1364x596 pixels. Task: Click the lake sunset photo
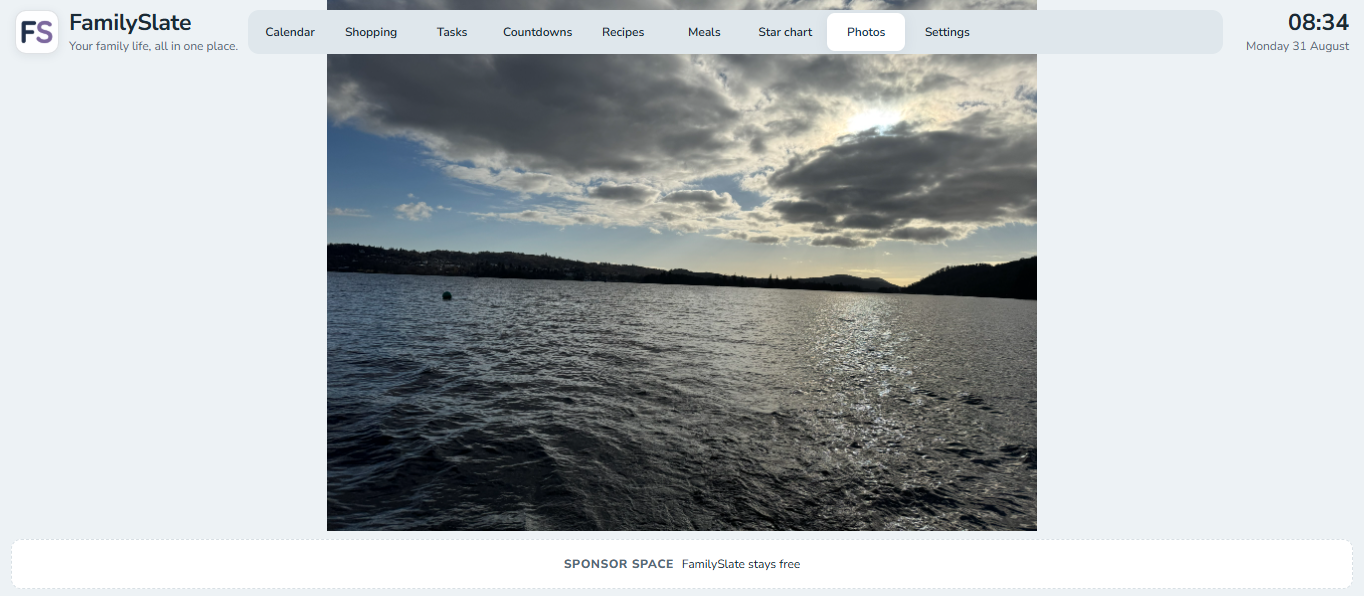[x=682, y=266]
